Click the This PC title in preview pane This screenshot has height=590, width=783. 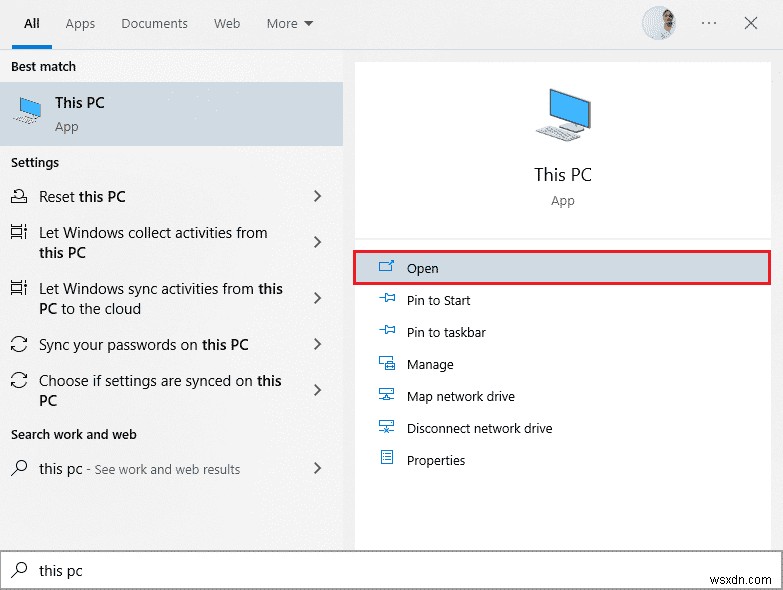(x=563, y=175)
